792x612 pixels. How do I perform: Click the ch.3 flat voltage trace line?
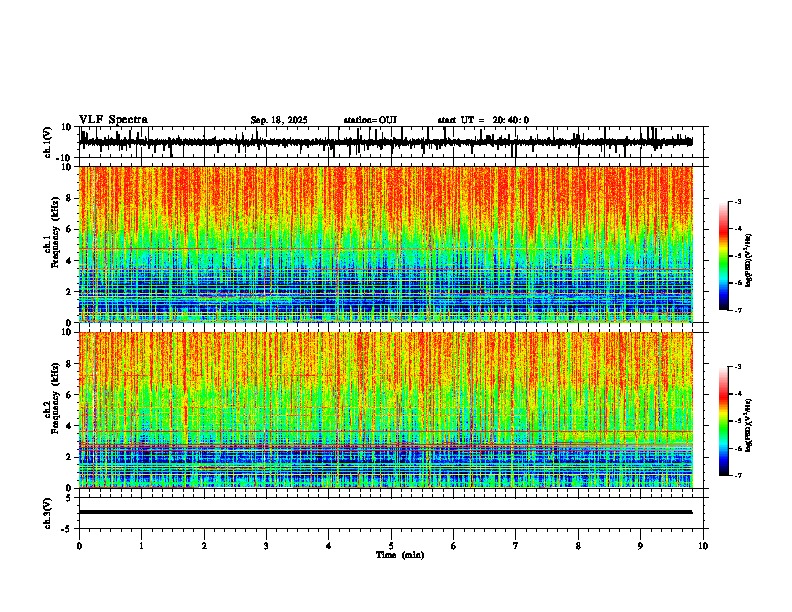[x=386, y=512]
